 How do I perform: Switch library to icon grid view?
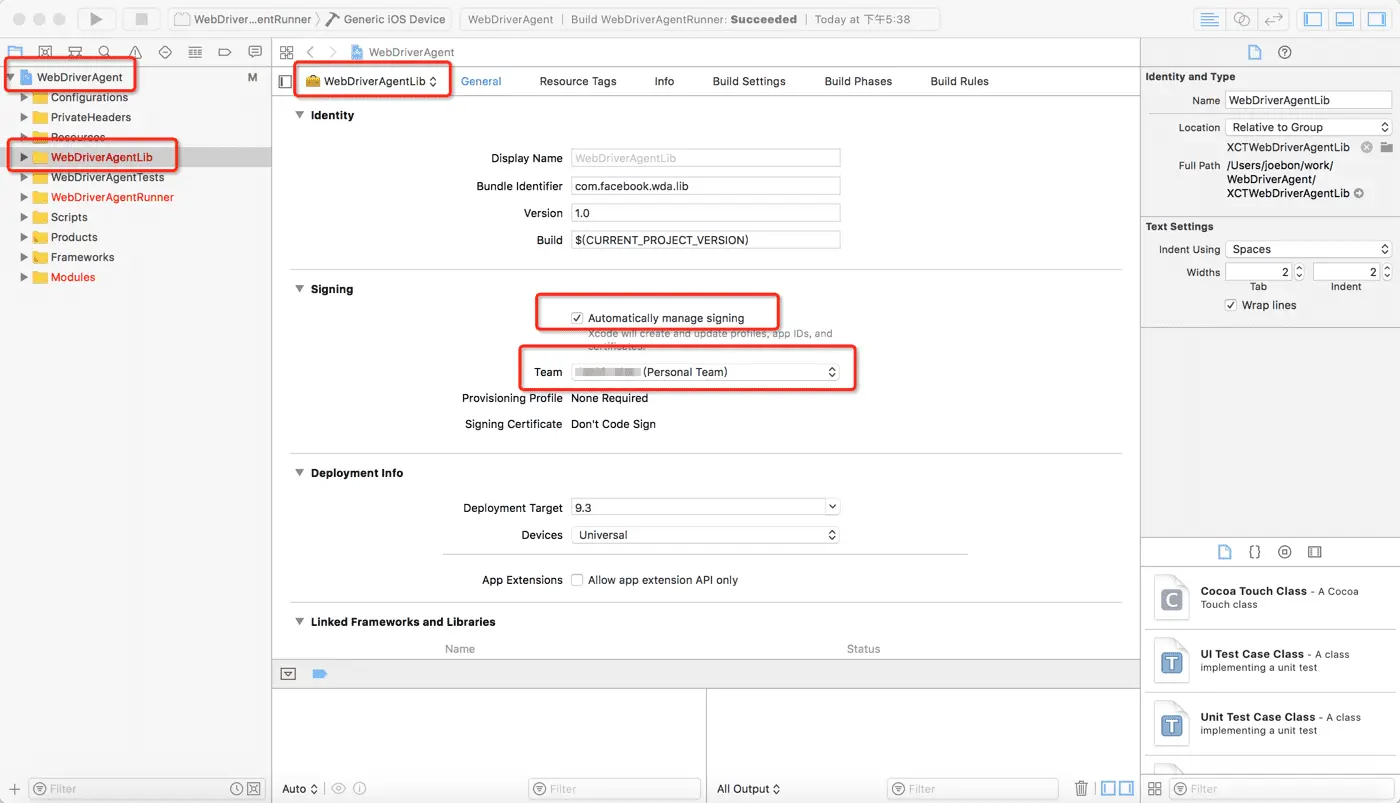click(x=1155, y=789)
